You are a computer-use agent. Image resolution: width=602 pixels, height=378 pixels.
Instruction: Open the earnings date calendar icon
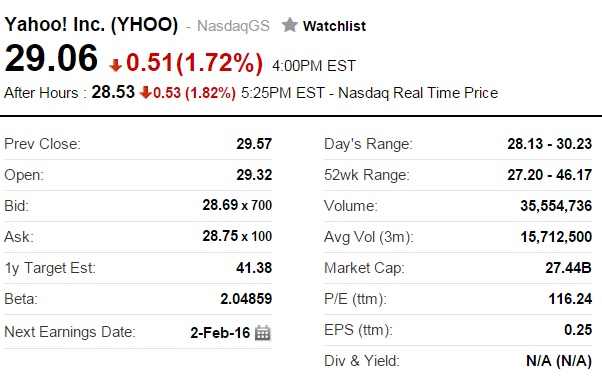coord(263,333)
